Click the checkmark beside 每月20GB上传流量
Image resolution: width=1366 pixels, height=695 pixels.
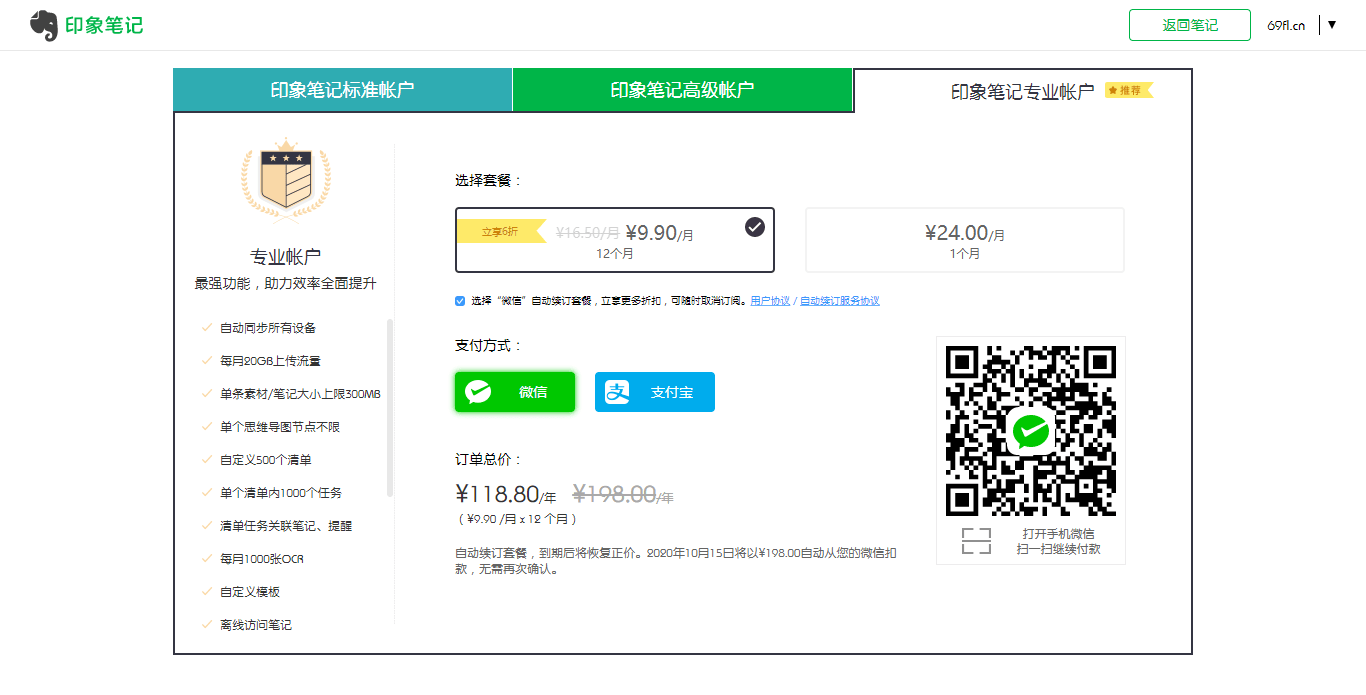206,360
